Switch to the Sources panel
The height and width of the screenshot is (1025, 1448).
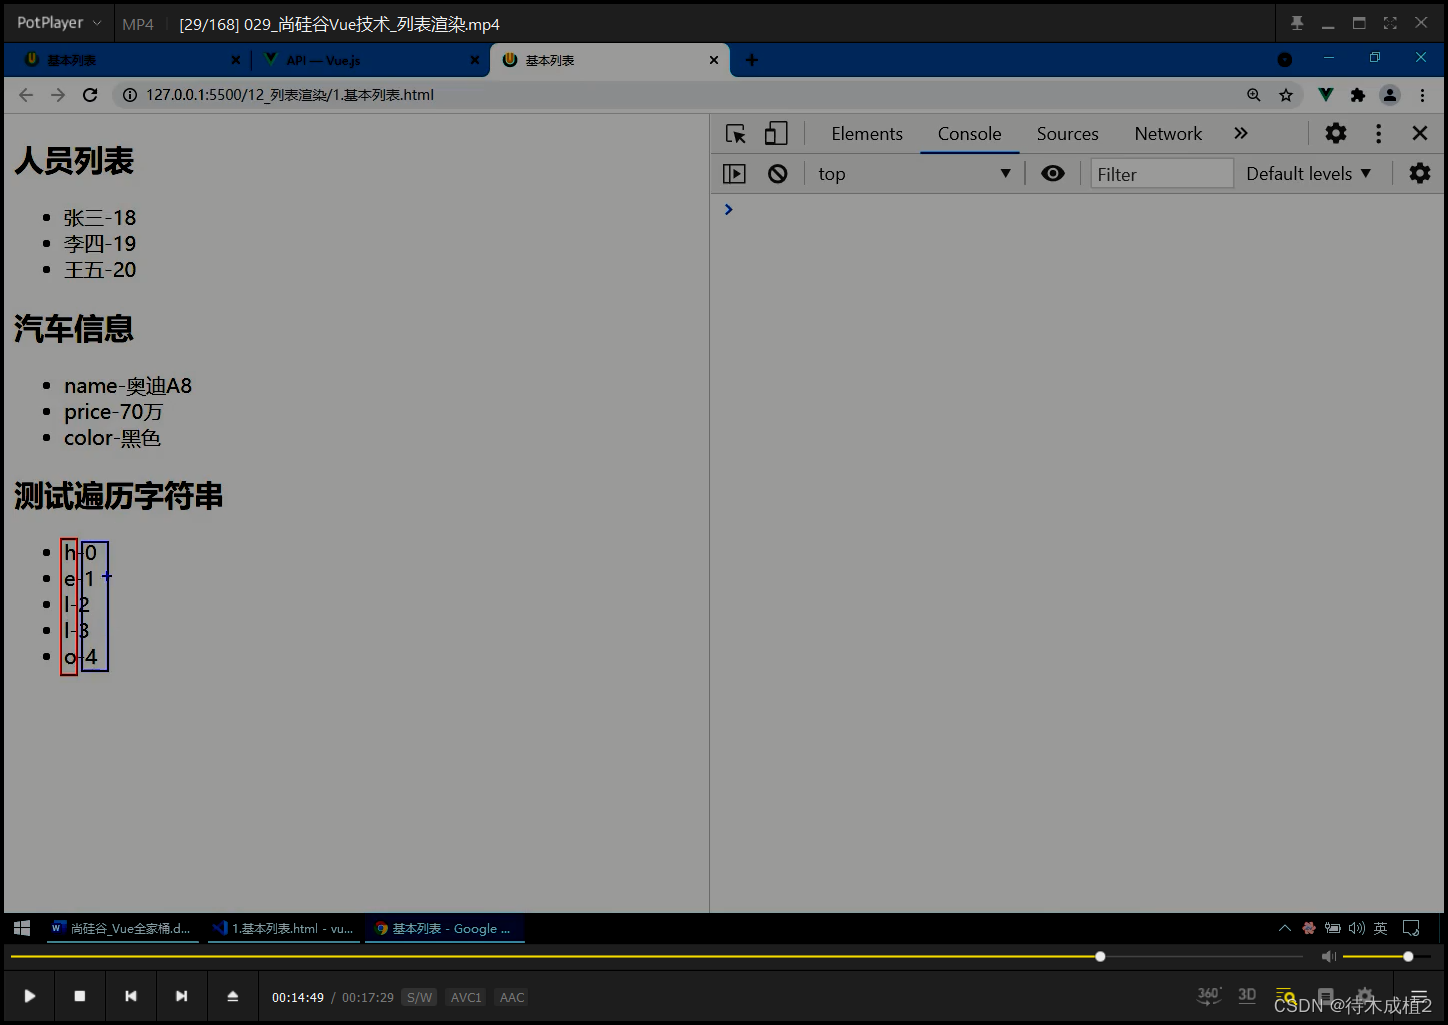pos(1067,134)
